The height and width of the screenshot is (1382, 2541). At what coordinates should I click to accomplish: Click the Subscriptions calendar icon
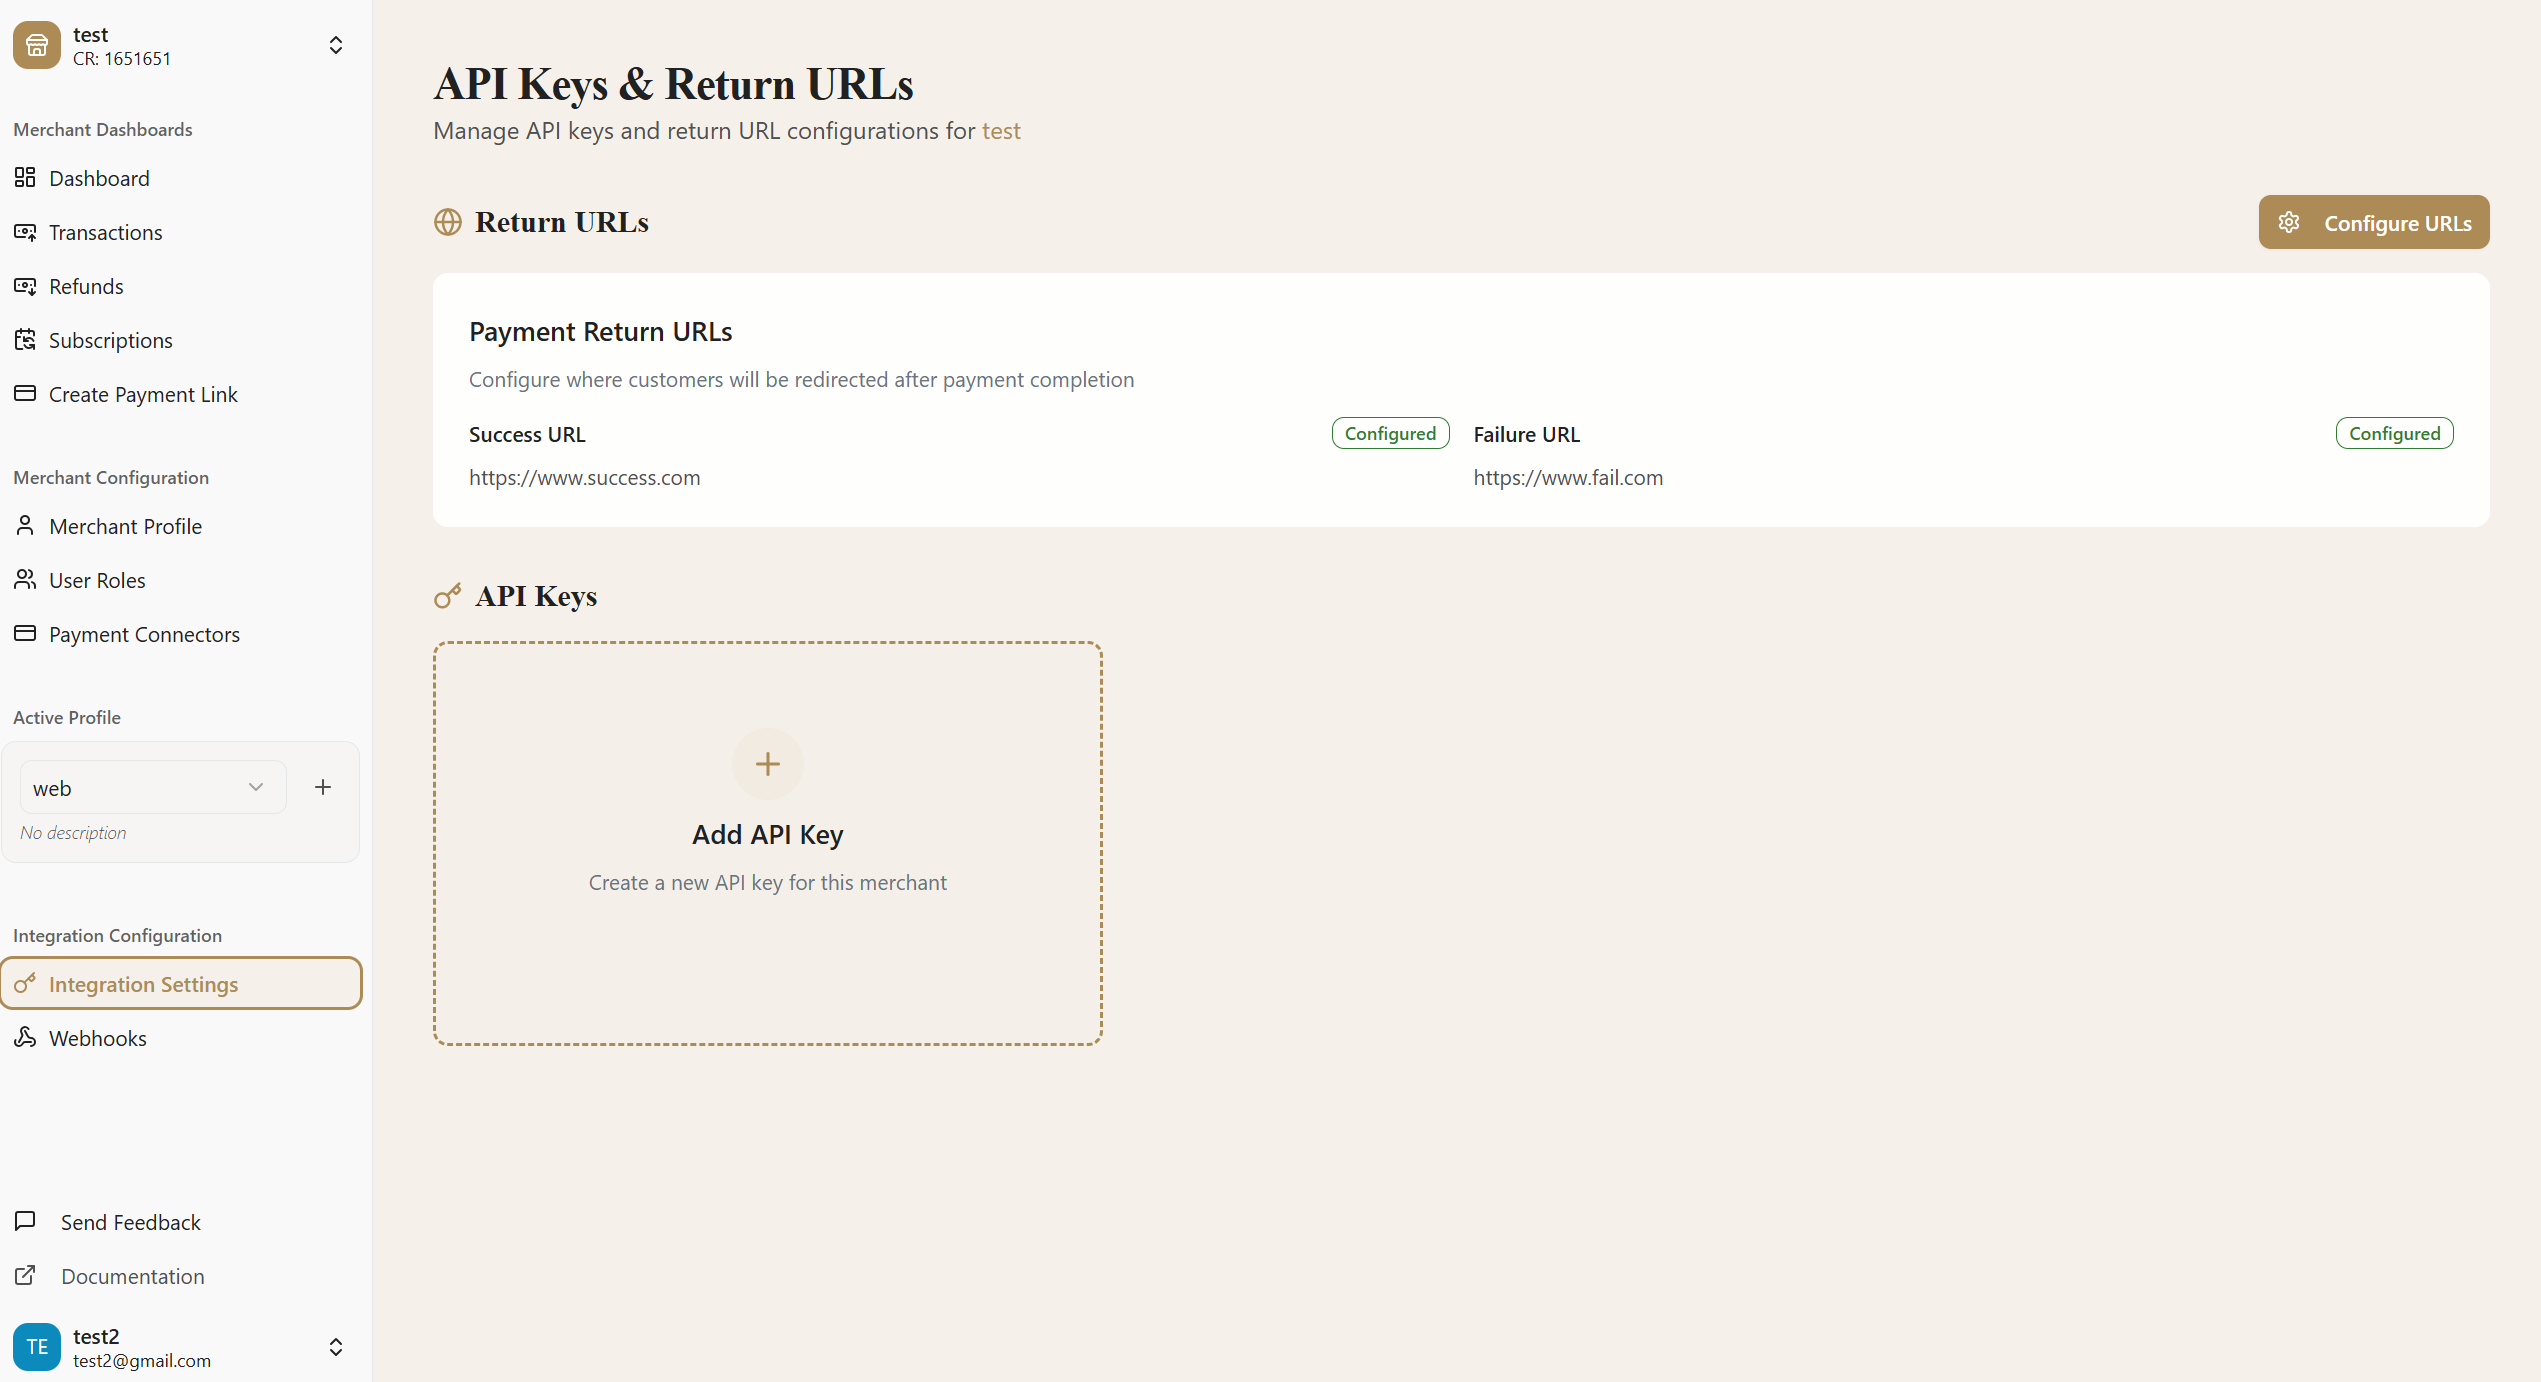click(25, 340)
